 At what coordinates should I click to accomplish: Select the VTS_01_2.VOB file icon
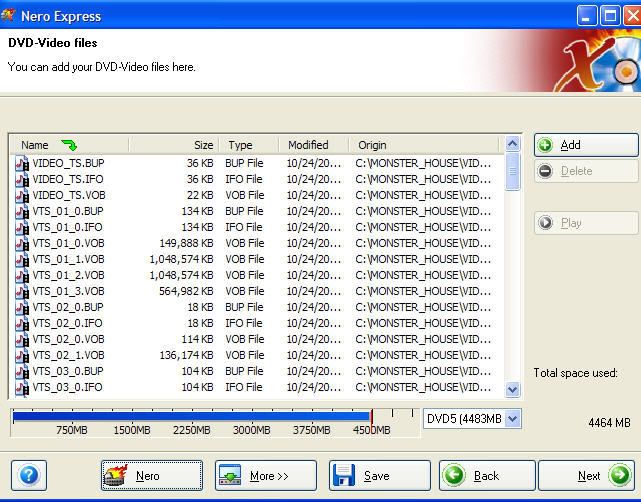coord(22,276)
